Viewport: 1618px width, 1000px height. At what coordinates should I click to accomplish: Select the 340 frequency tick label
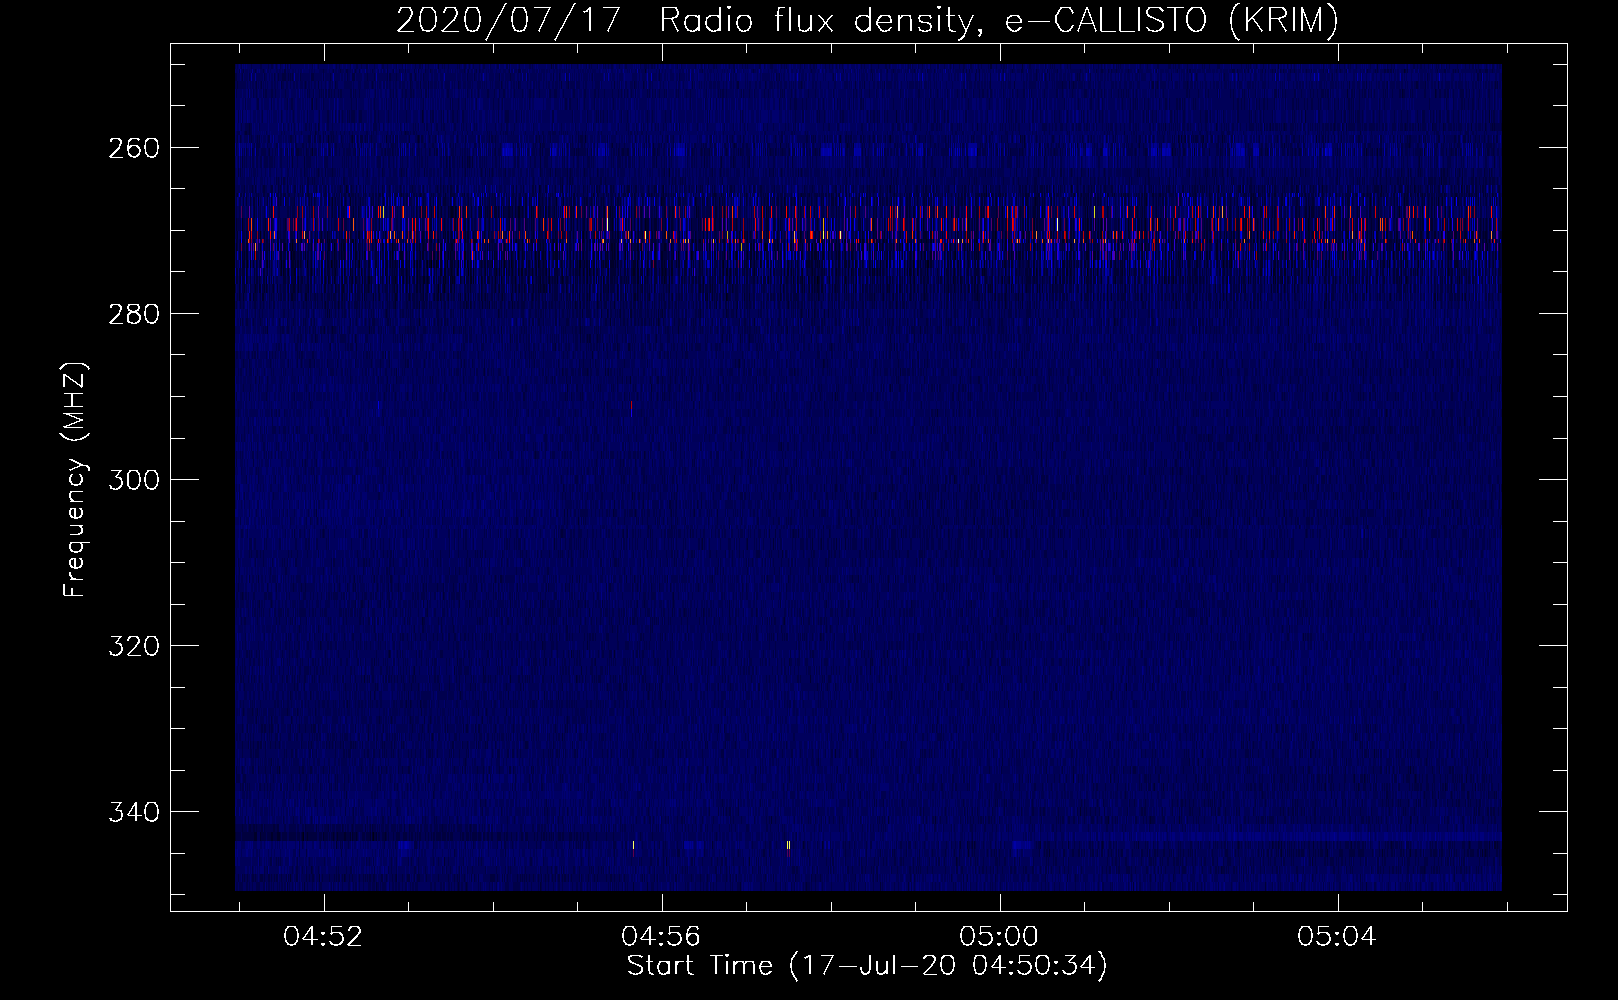point(132,811)
